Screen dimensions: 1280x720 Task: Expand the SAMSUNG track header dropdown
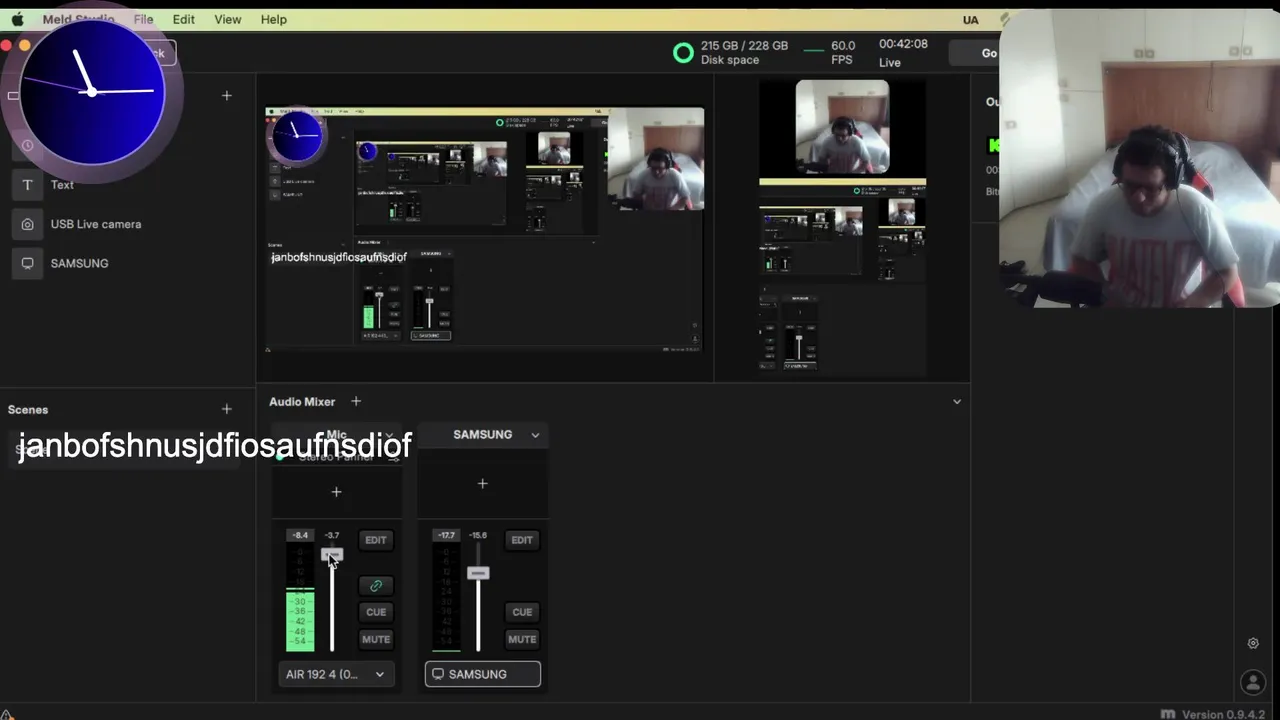pos(535,435)
